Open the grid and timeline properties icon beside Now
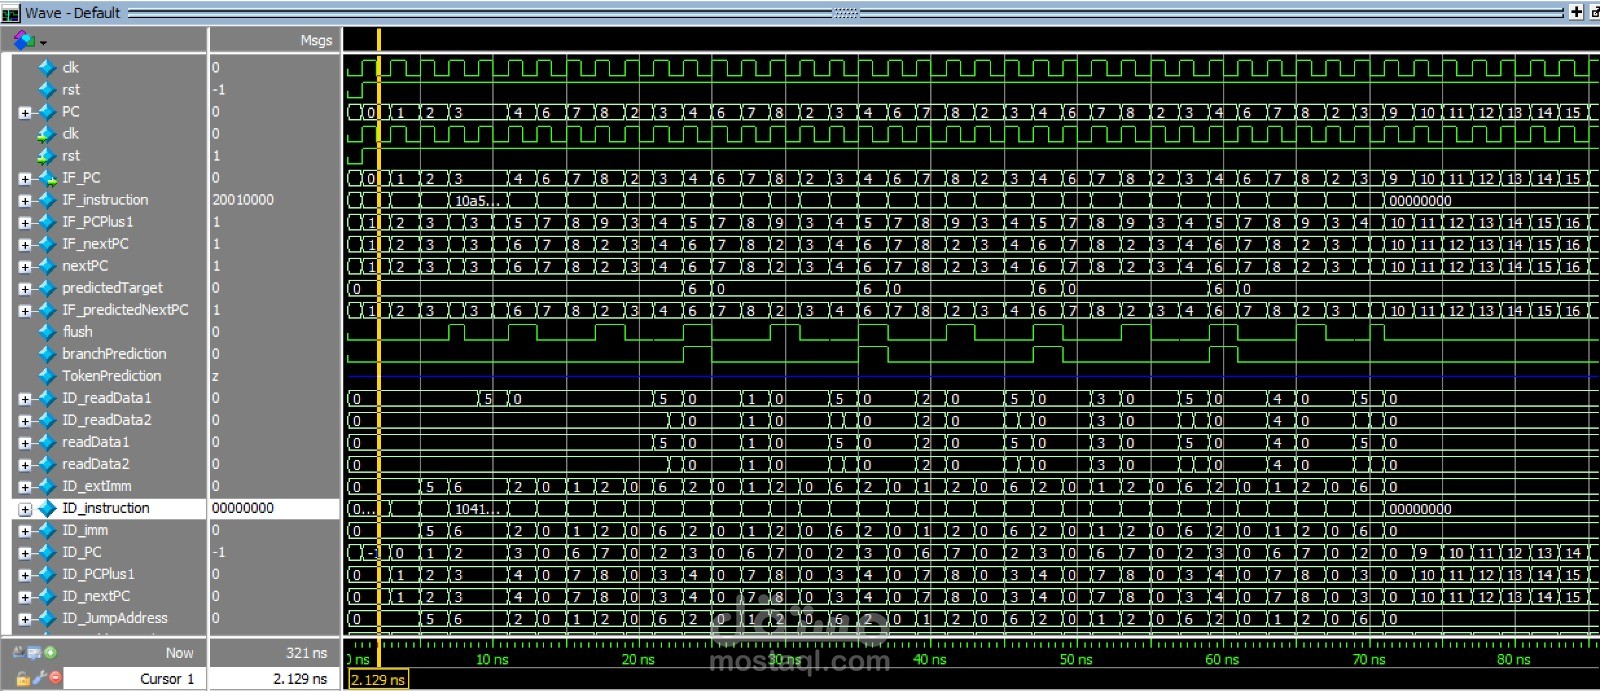 click(34, 653)
